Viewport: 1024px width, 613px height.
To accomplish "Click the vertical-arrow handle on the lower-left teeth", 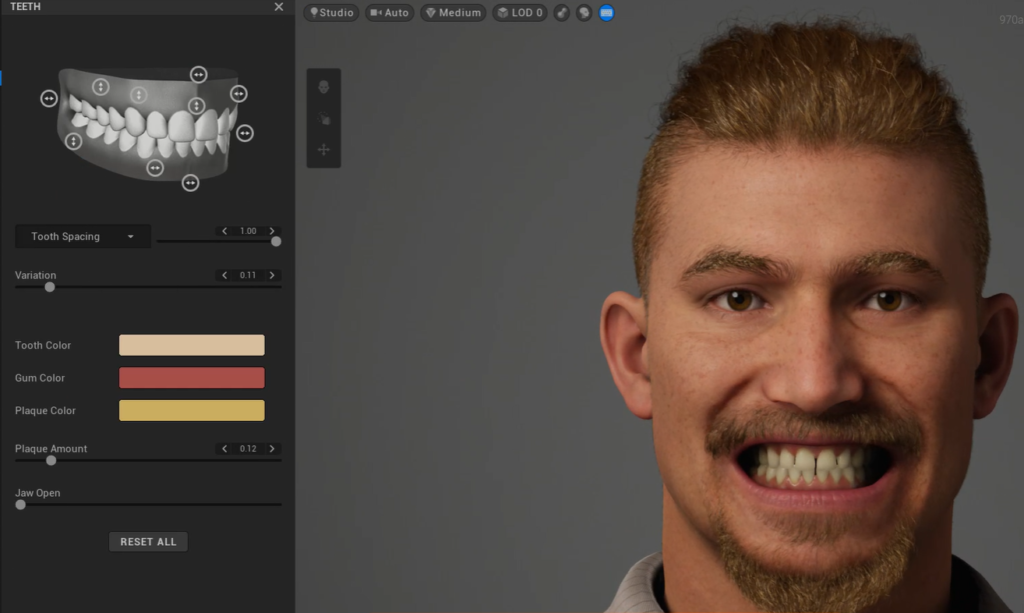I will tap(73, 141).
